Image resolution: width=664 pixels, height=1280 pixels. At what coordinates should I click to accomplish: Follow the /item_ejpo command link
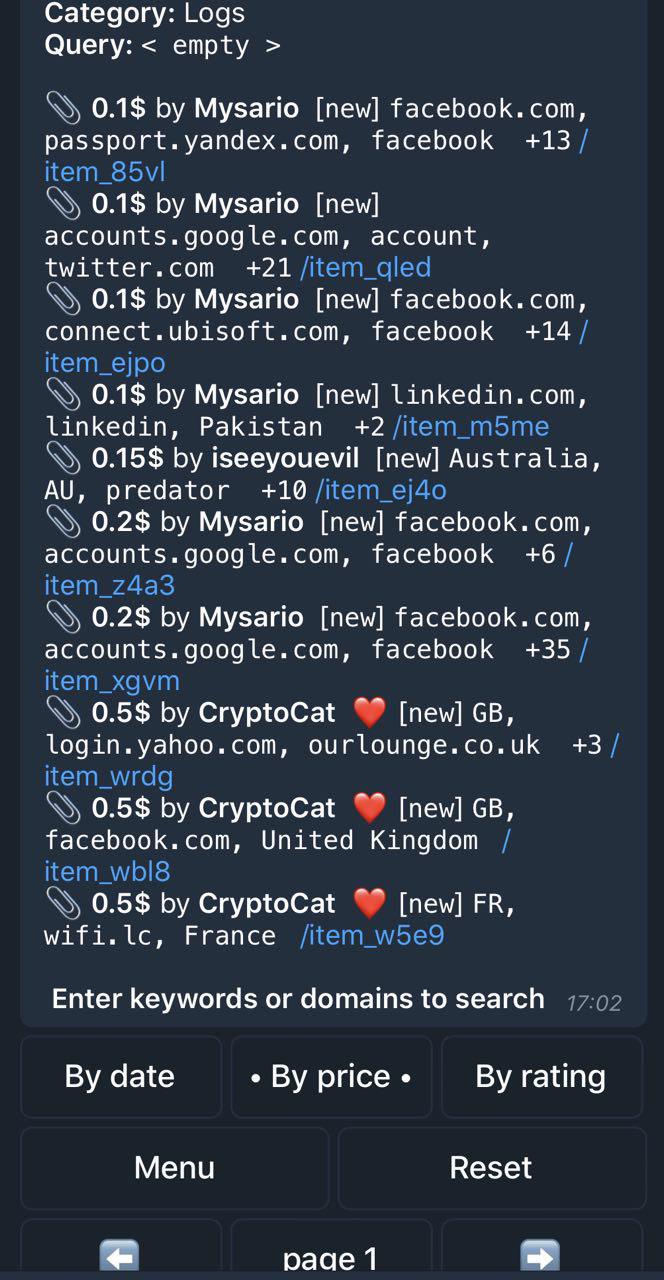click(x=104, y=363)
